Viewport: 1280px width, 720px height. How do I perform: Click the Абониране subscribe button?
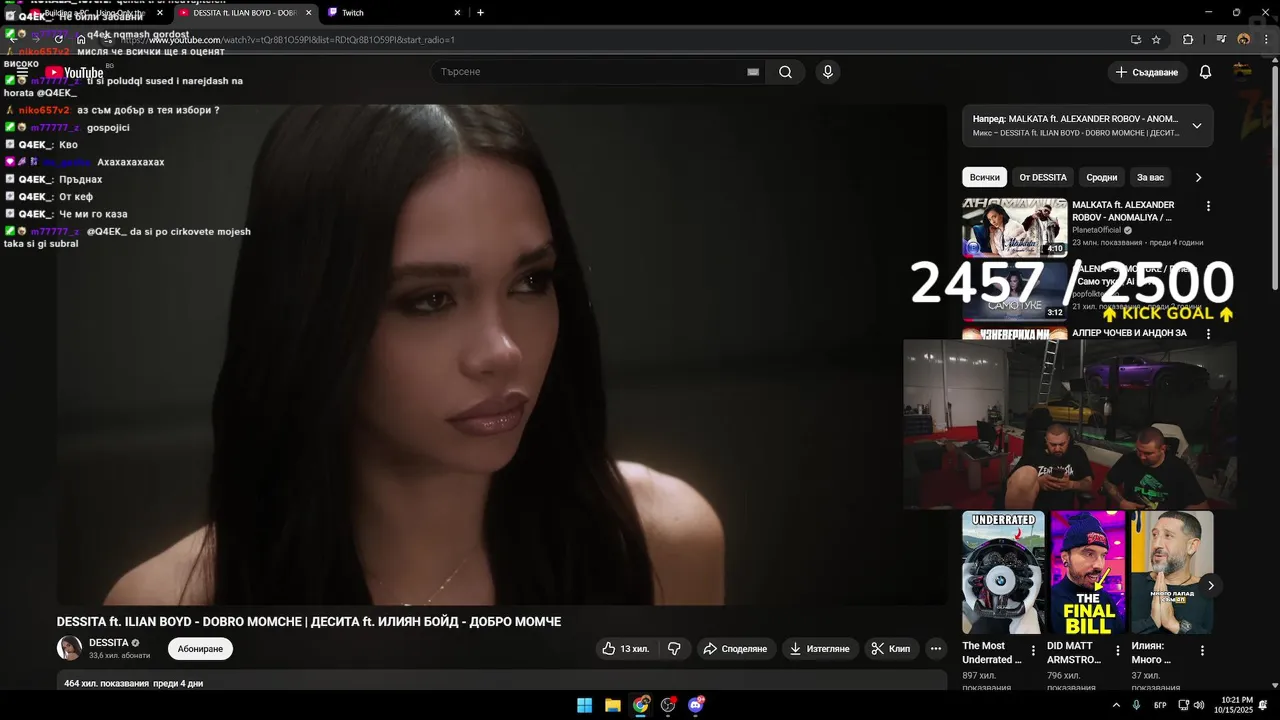click(200, 649)
